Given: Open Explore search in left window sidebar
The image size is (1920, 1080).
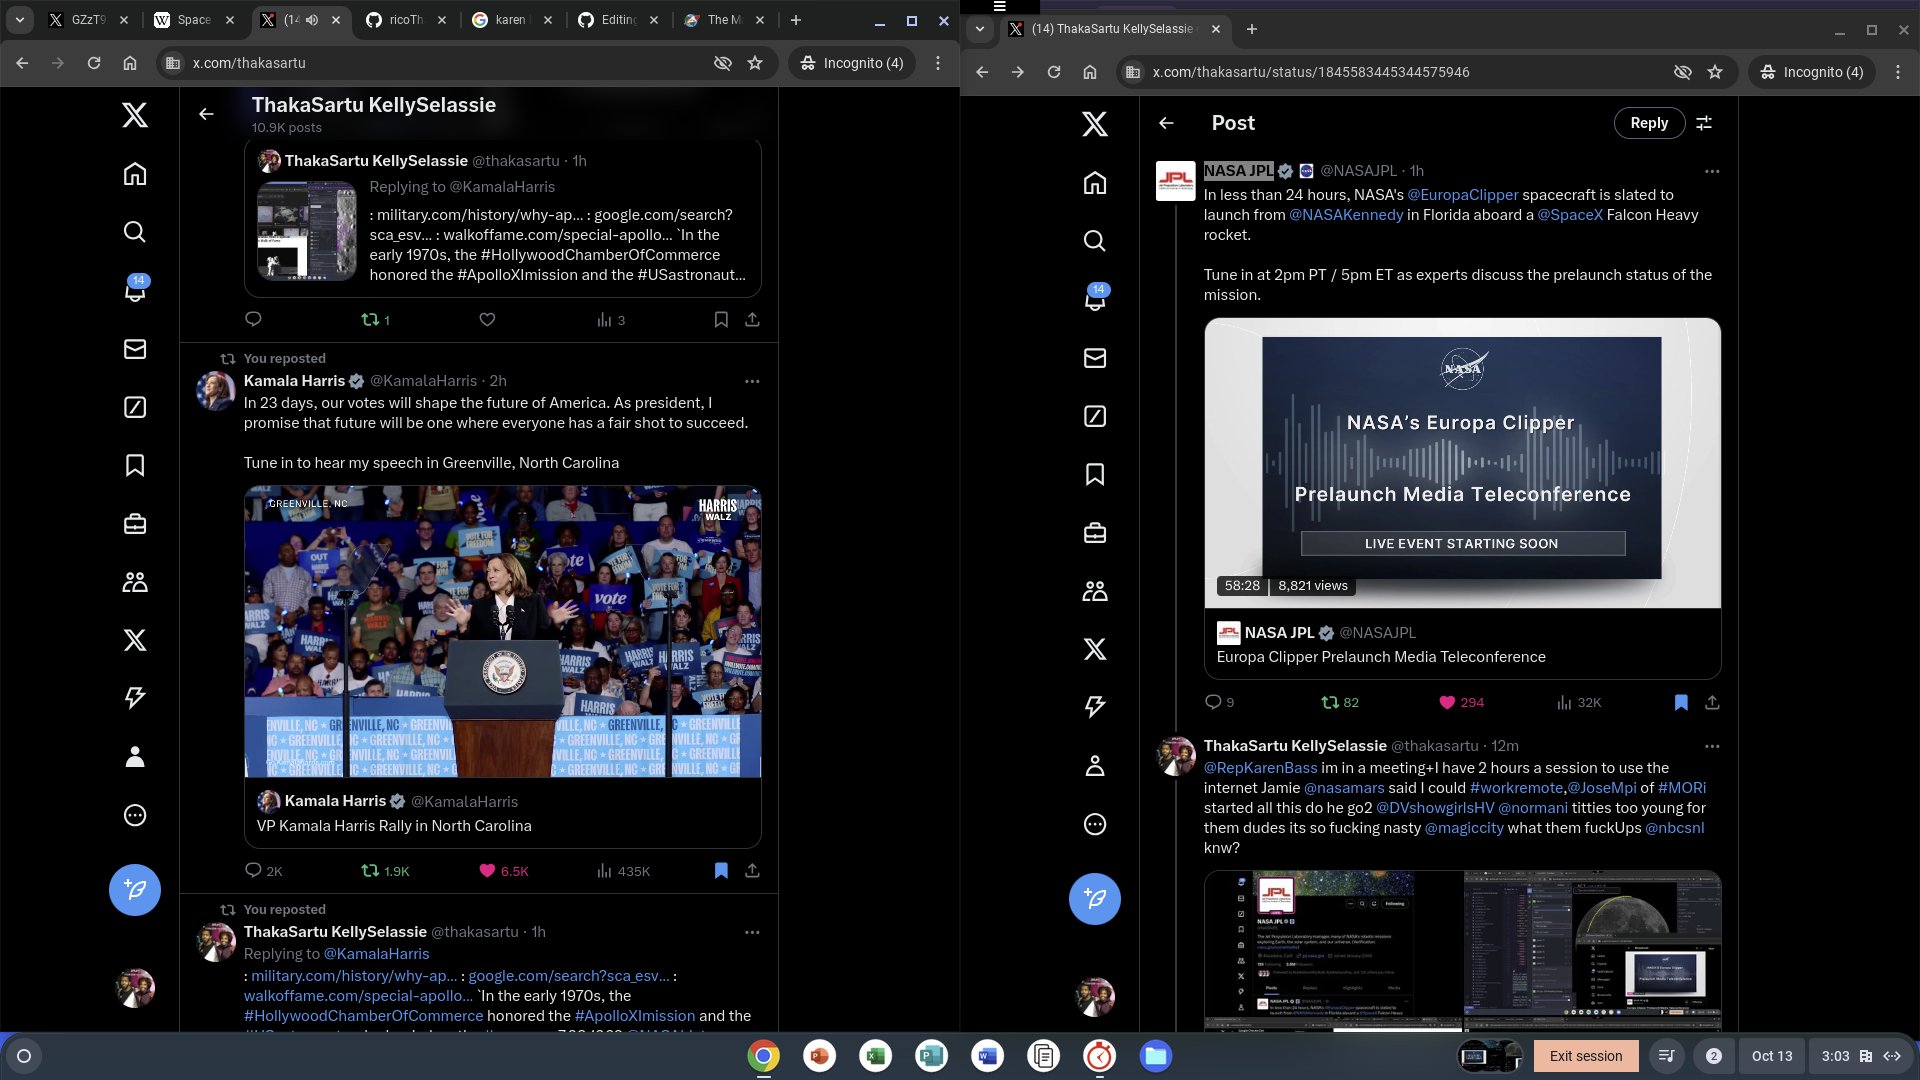Looking at the screenshot, I should tap(135, 232).
